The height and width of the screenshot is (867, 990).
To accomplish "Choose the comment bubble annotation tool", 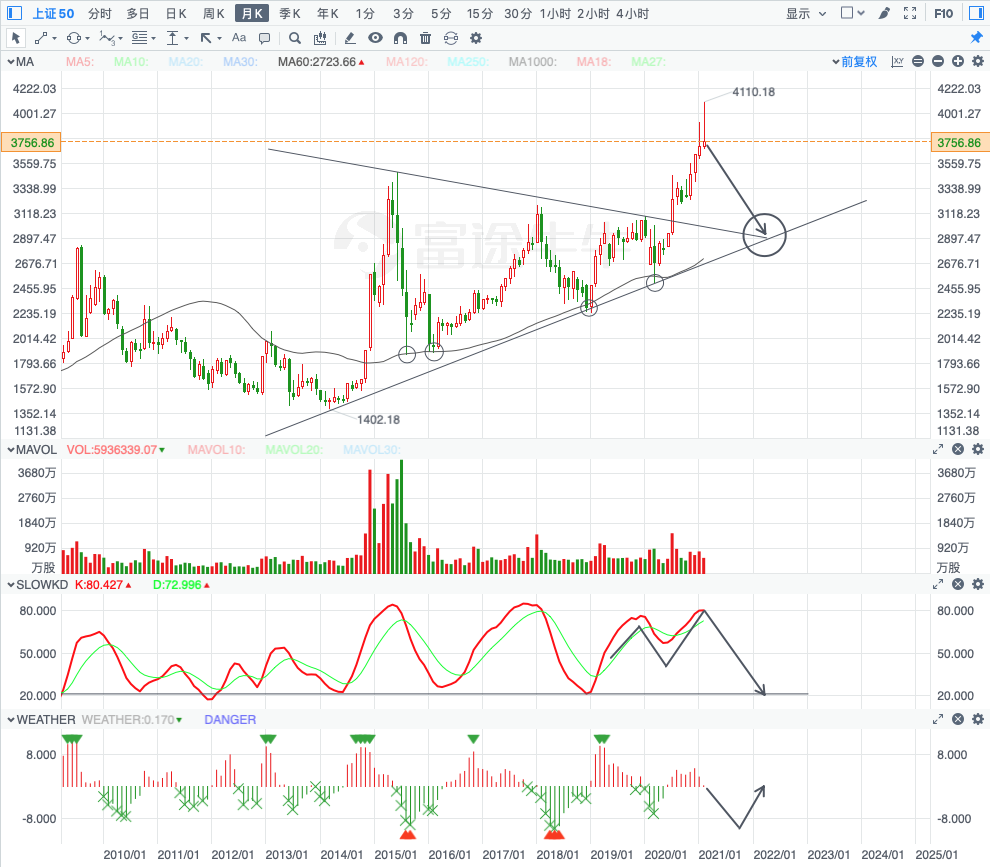I will (x=265, y=39).
